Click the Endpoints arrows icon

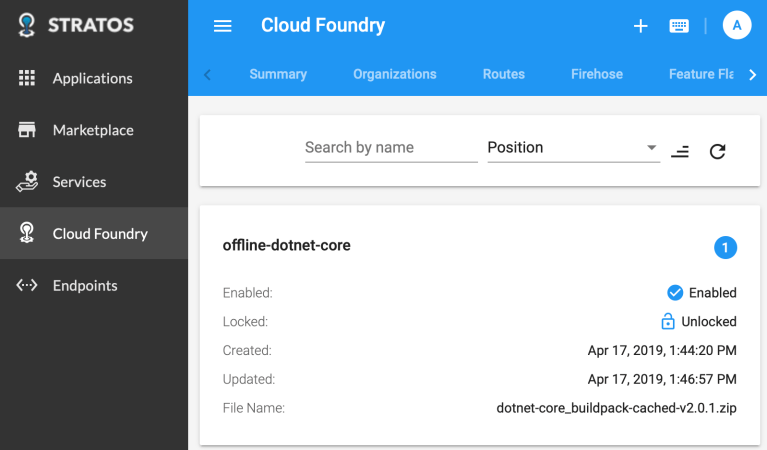point(27,285)
